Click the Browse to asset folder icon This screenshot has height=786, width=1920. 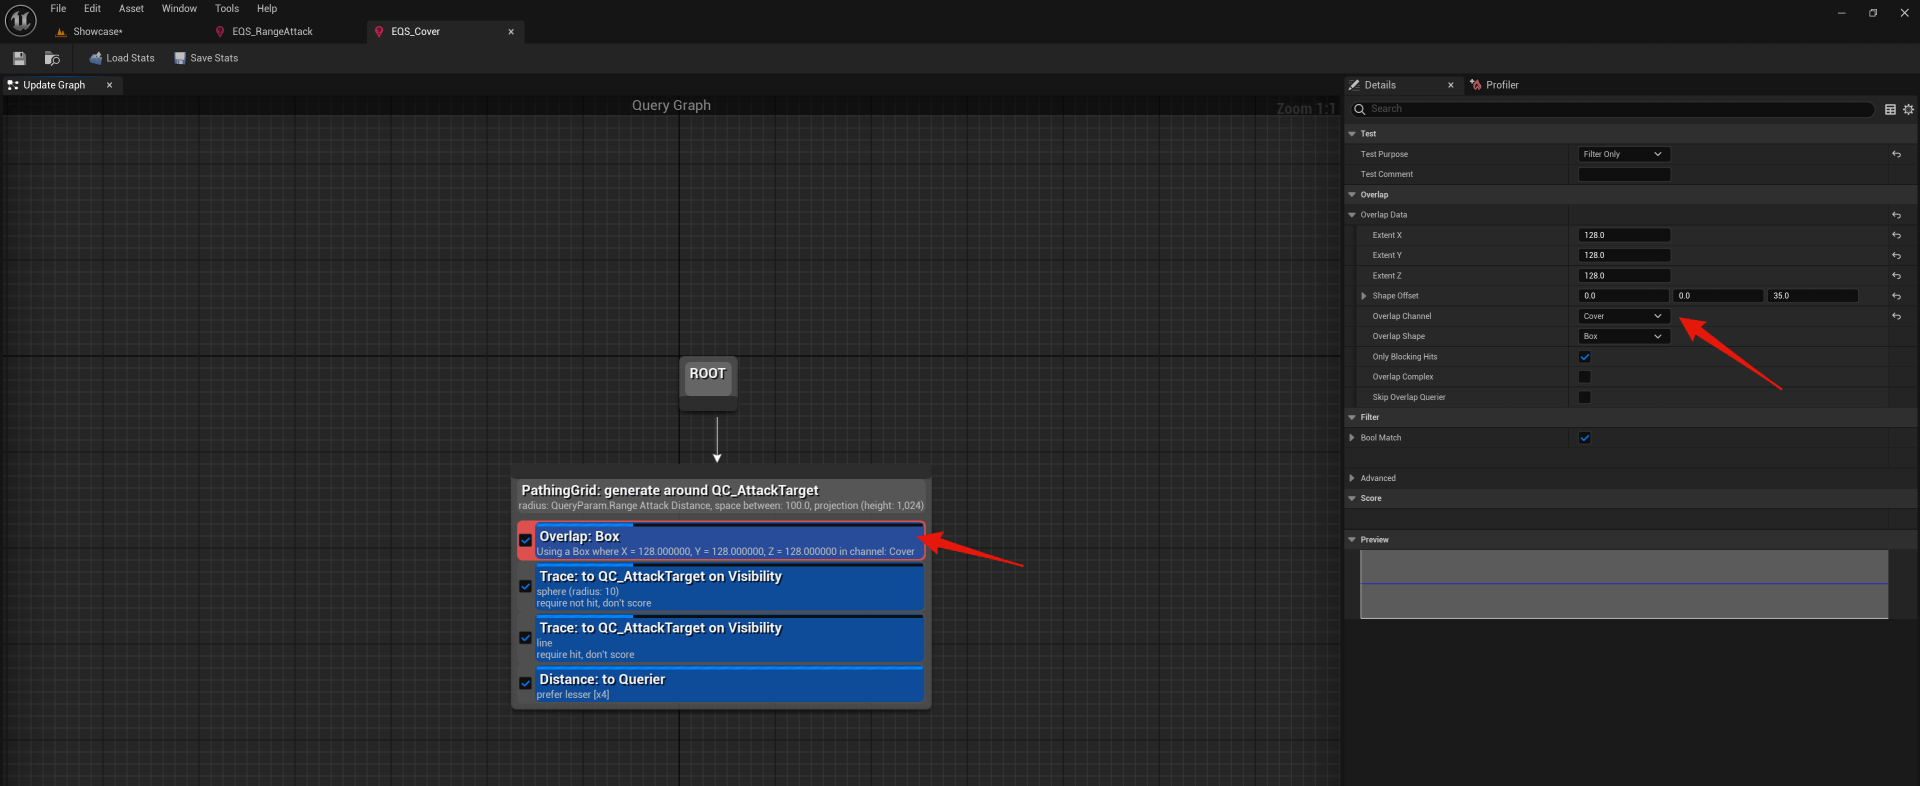coord(52,58)
